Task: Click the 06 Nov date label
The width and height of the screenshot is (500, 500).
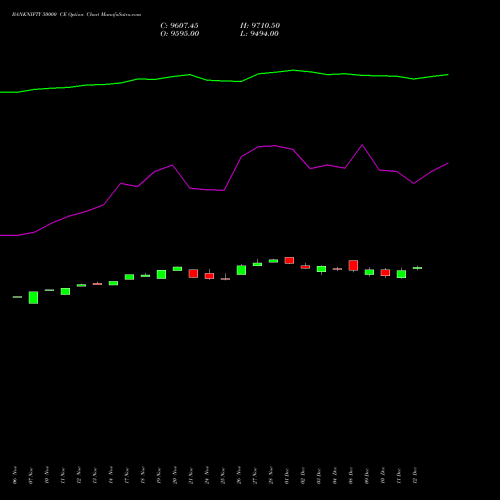Action: [15, 475]
